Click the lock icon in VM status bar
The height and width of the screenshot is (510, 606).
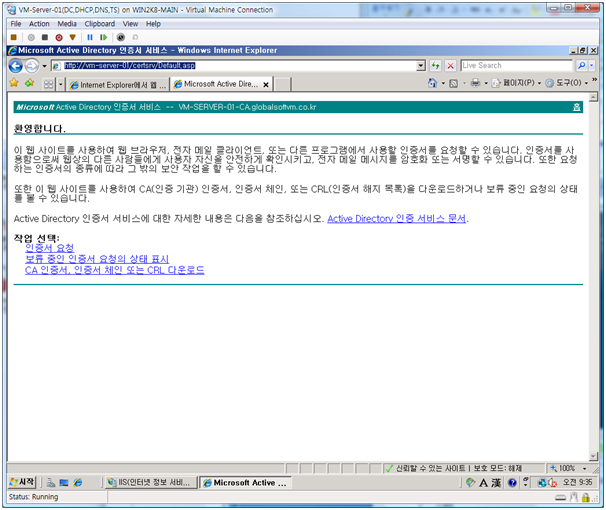pos(586,497)
